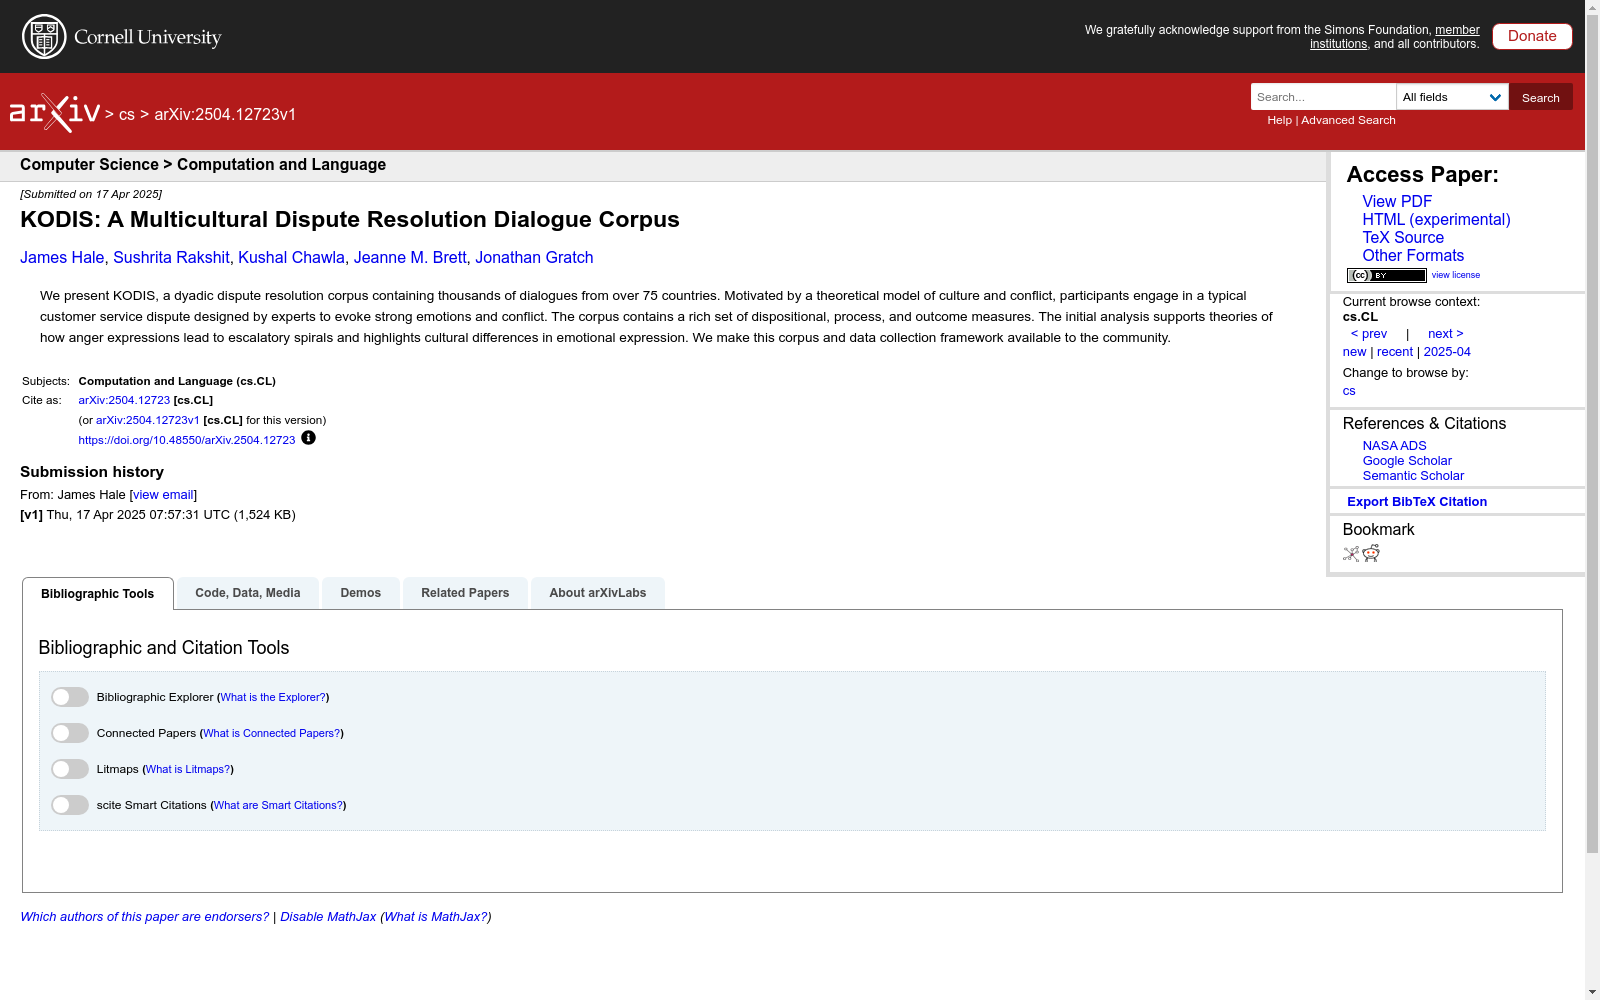Open What is the Explorer? link
This screenshot has height=1000, width=1600.
pos(273,697)
